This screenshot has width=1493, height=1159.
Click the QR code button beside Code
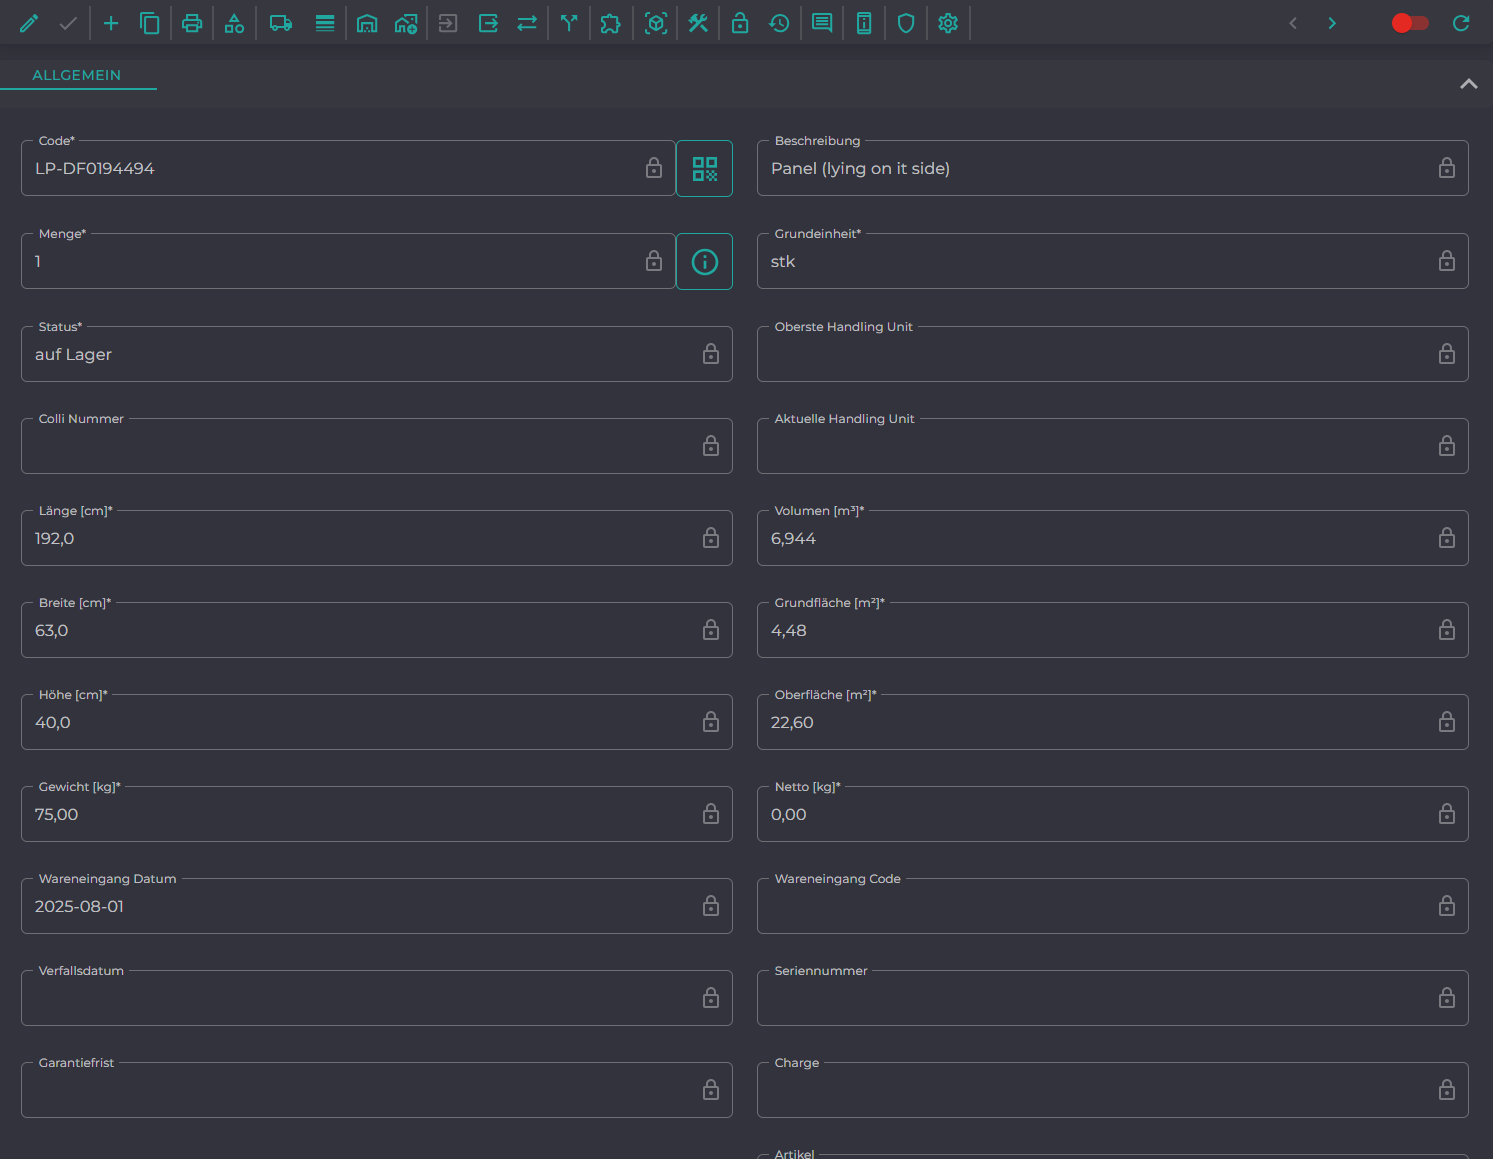[x=705, y=169]
